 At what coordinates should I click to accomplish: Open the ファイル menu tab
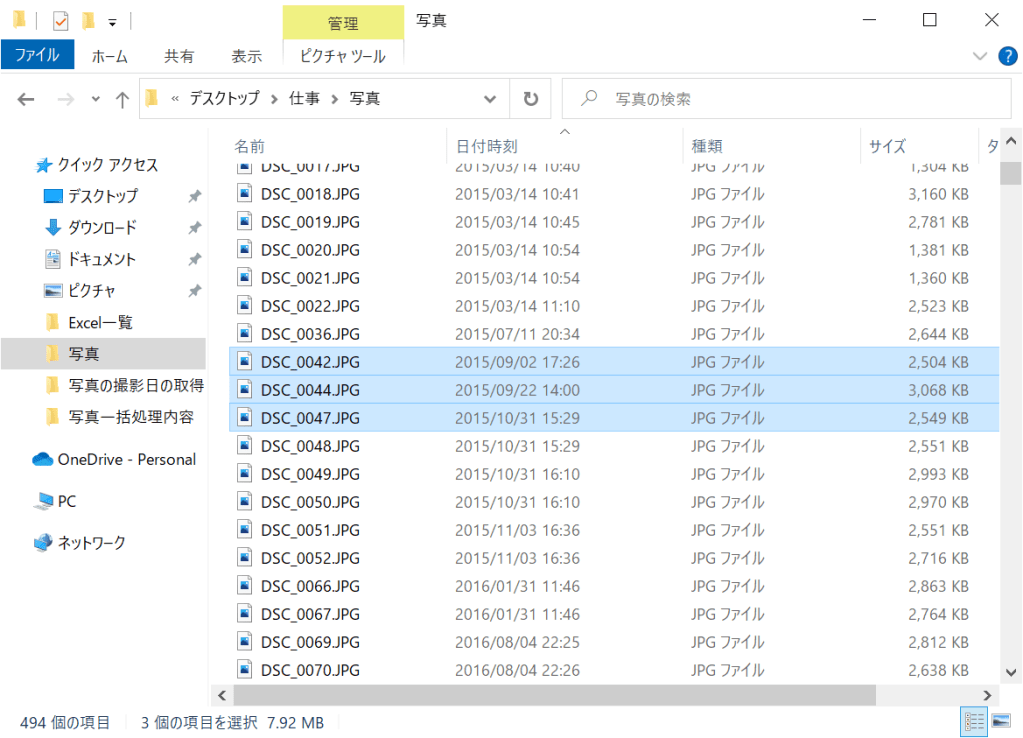(37, 56)
